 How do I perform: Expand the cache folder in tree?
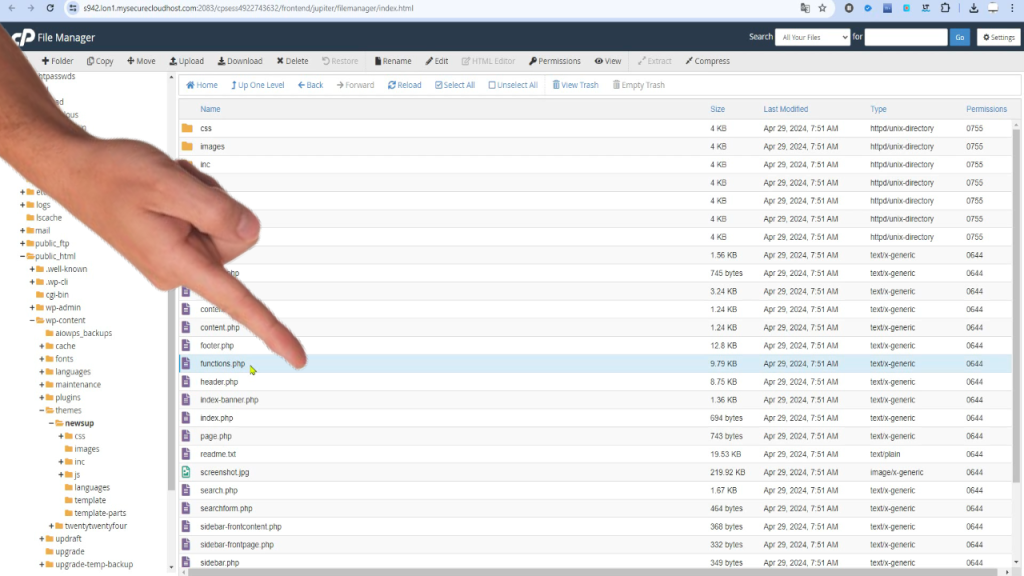coord(41,346)
